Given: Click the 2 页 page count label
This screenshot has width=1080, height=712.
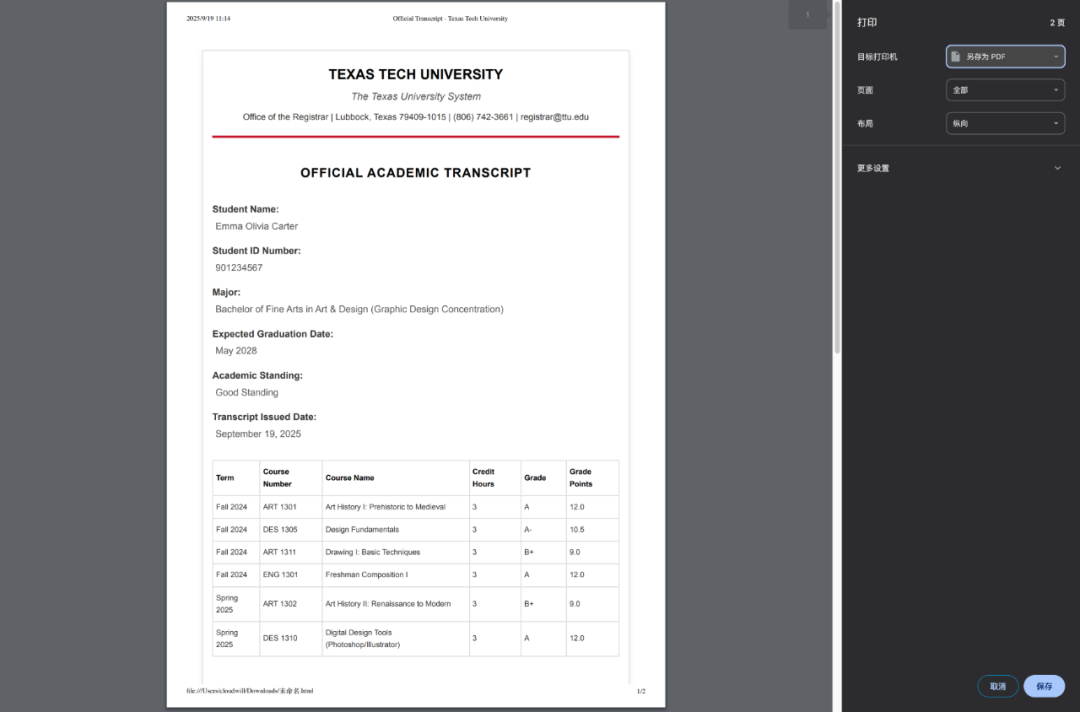Looking at the screenshot, I should coord(1057,23).
